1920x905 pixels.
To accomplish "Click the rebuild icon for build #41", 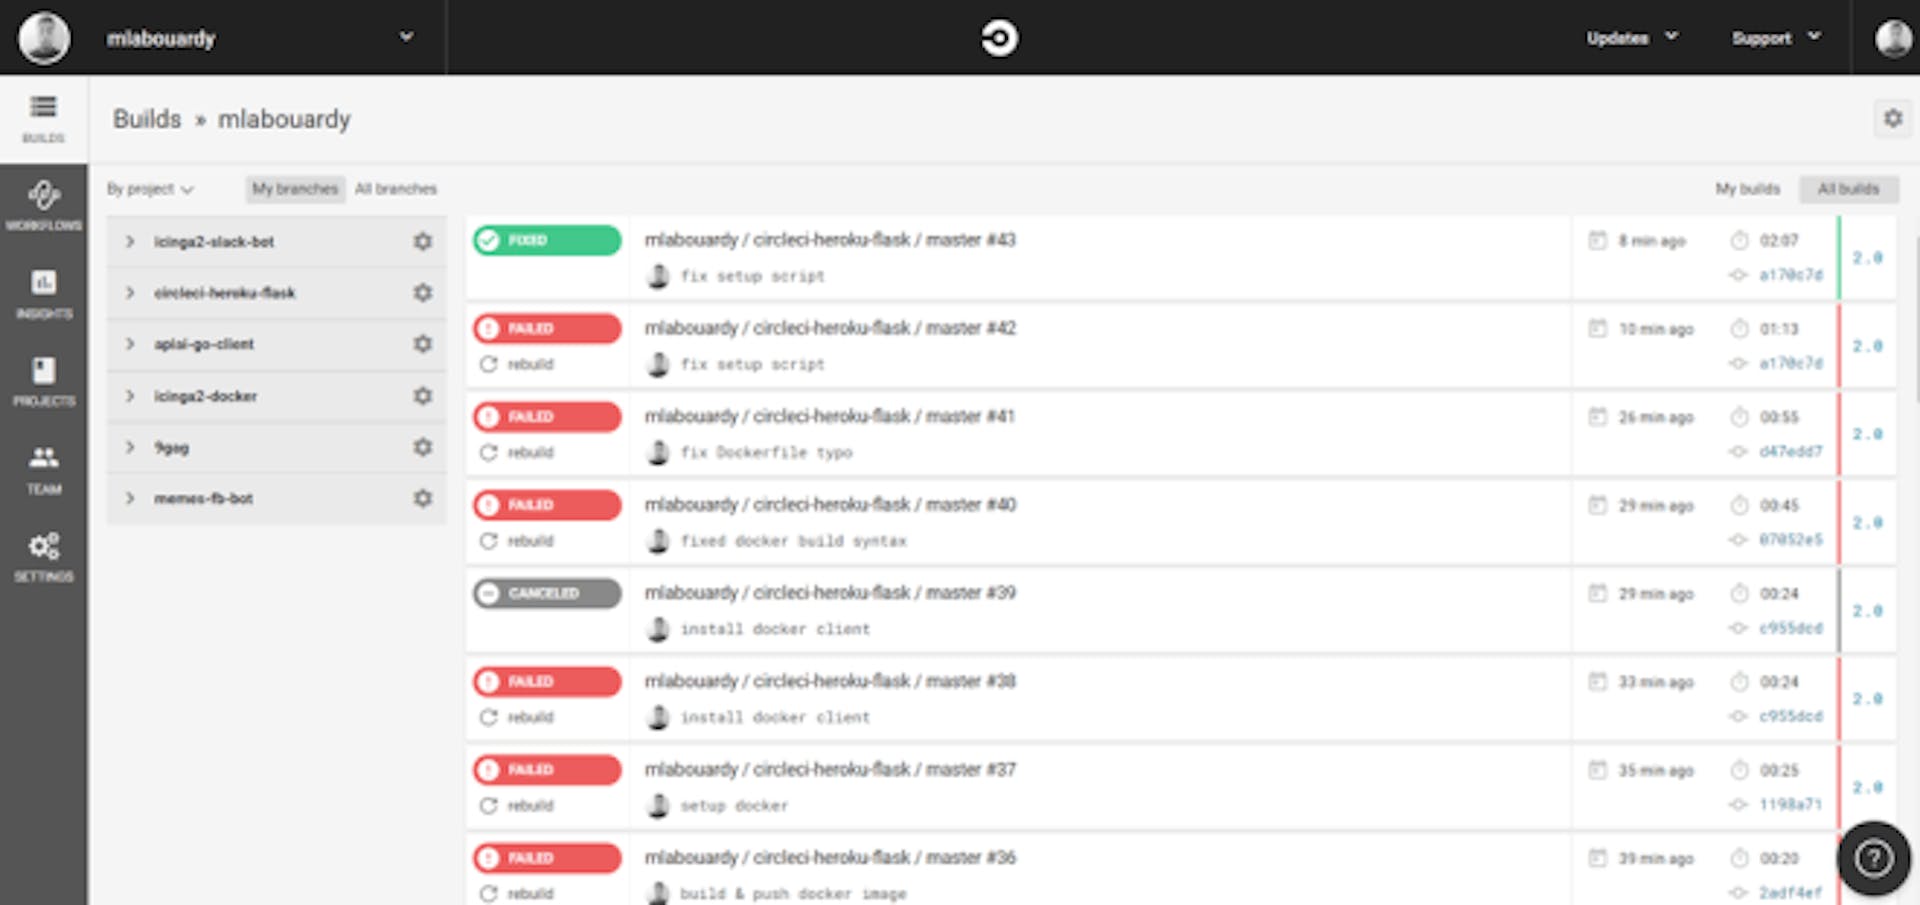I will pyautogui.click(x=488, y=452).
